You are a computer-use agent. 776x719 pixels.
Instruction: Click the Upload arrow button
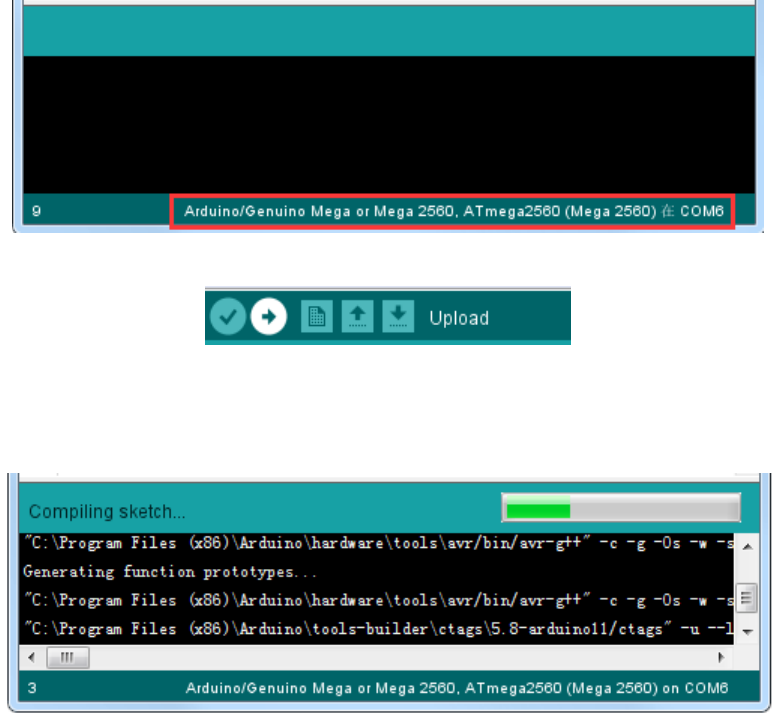click(x=269, y=317)
